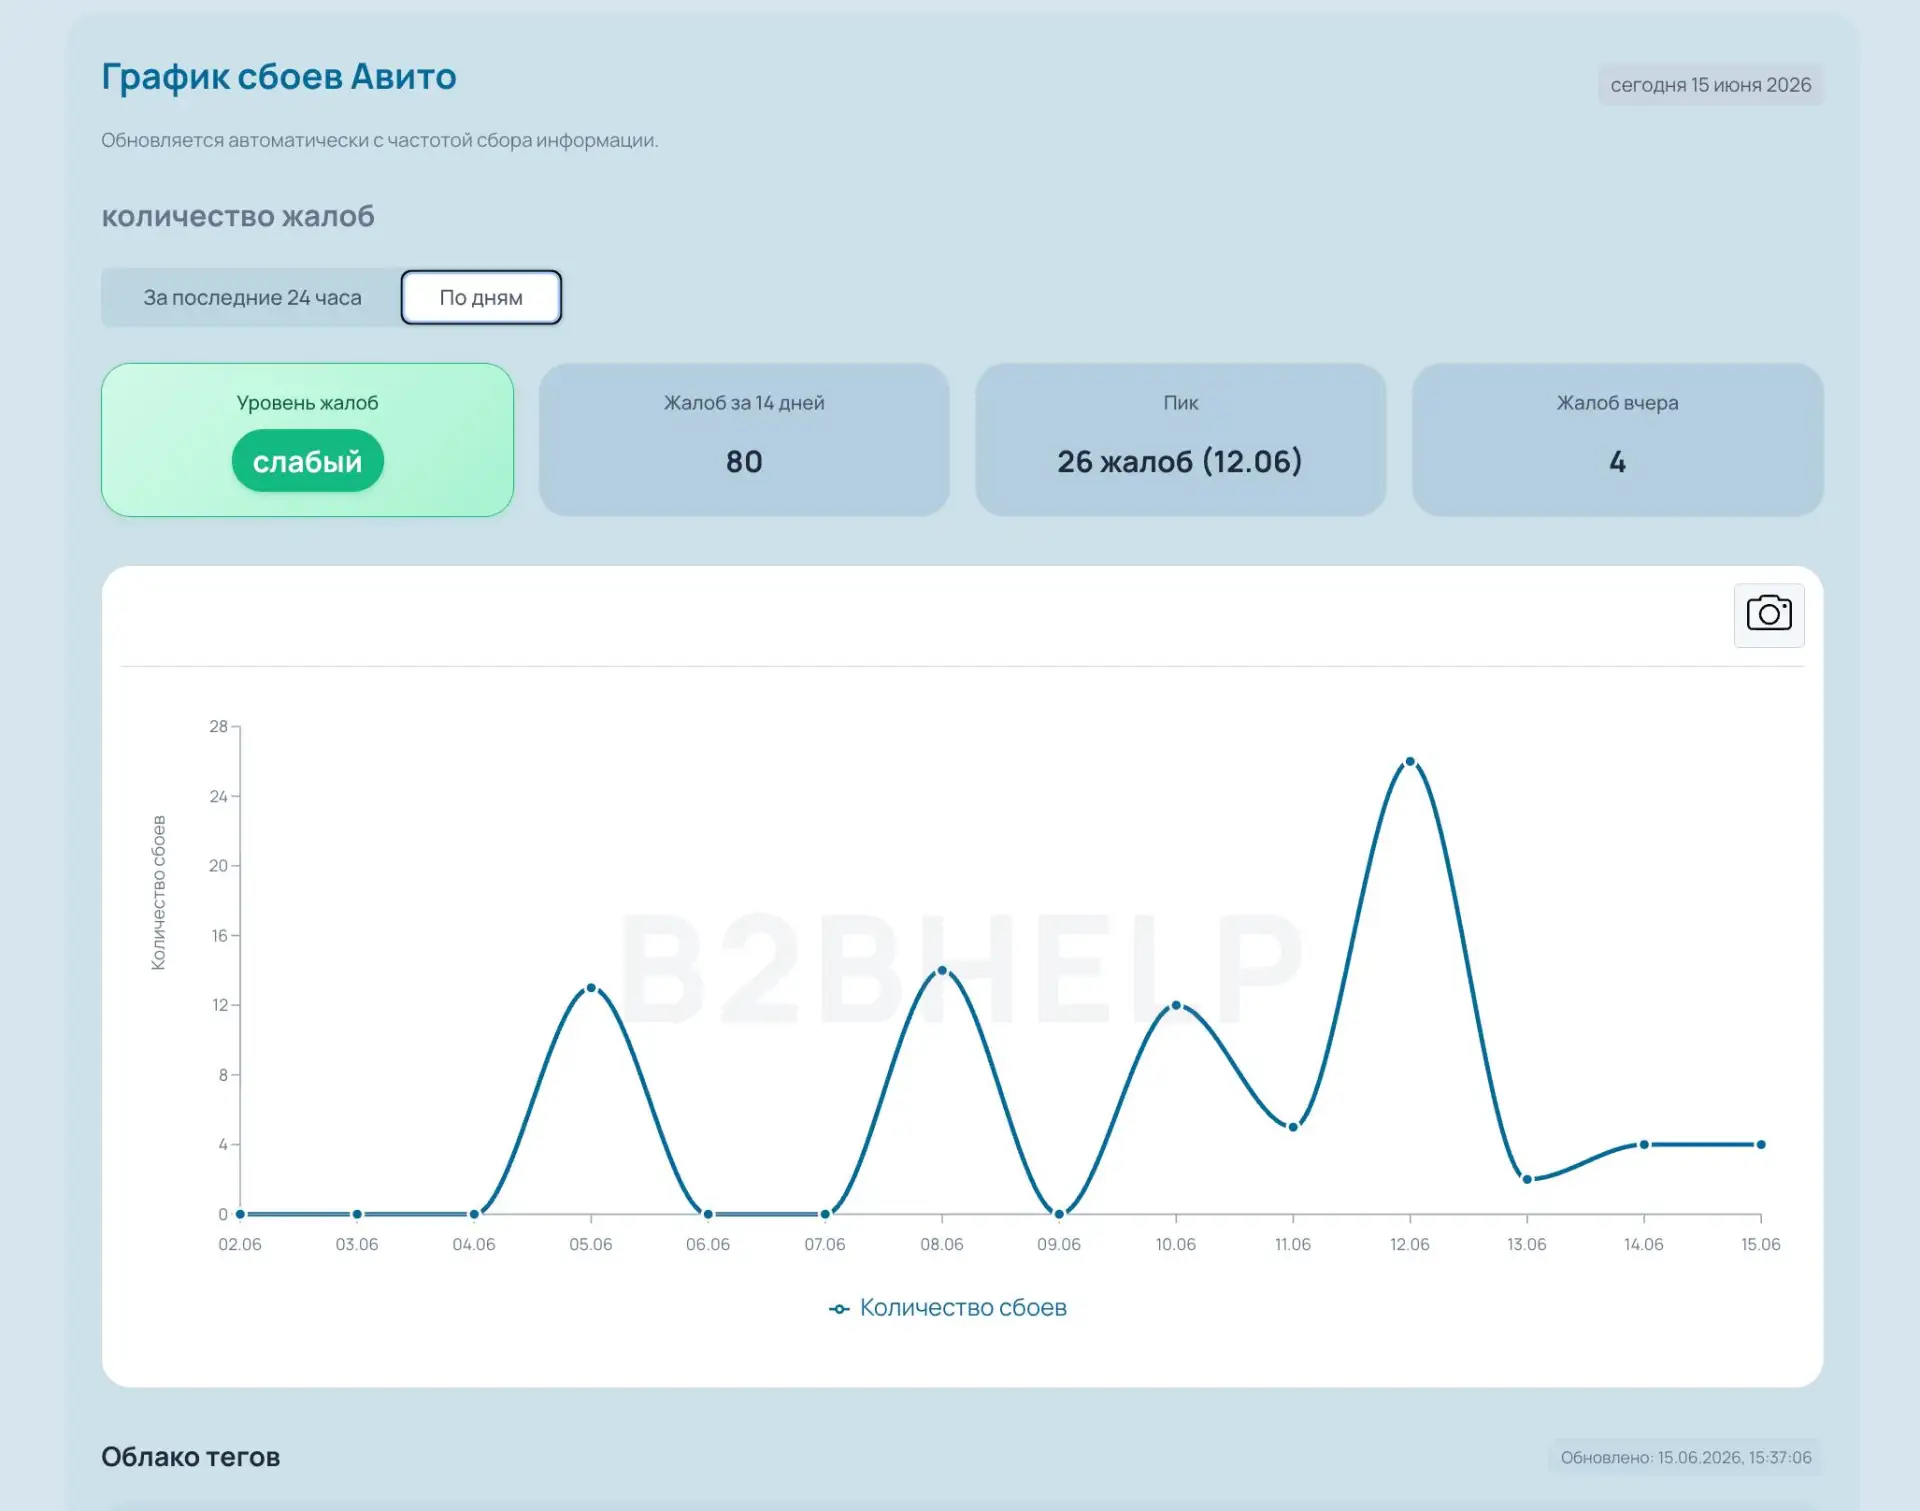Click the 'слабый' complaint level badge

pos(307,461)
